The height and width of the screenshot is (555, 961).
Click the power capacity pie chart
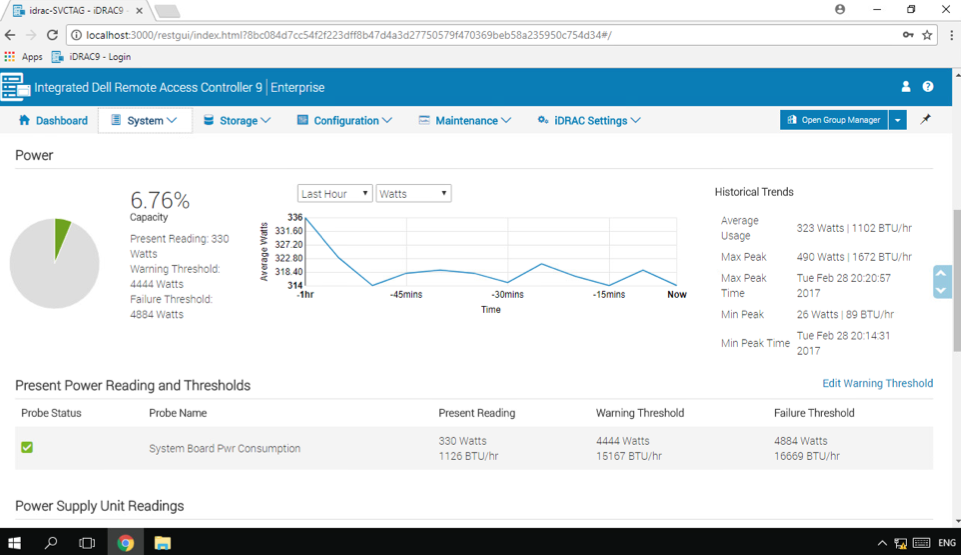(55, 263)
